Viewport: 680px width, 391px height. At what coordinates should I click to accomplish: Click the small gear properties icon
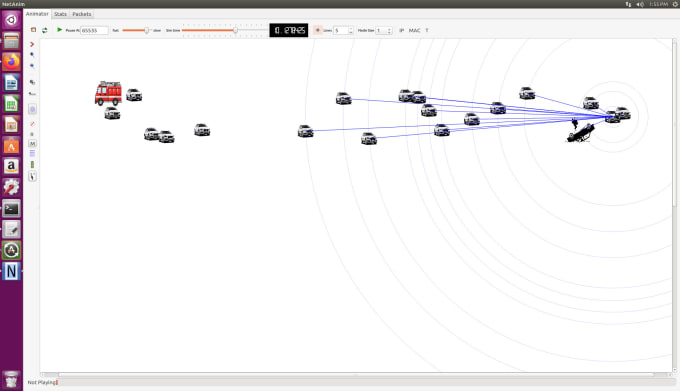point(32,134)
